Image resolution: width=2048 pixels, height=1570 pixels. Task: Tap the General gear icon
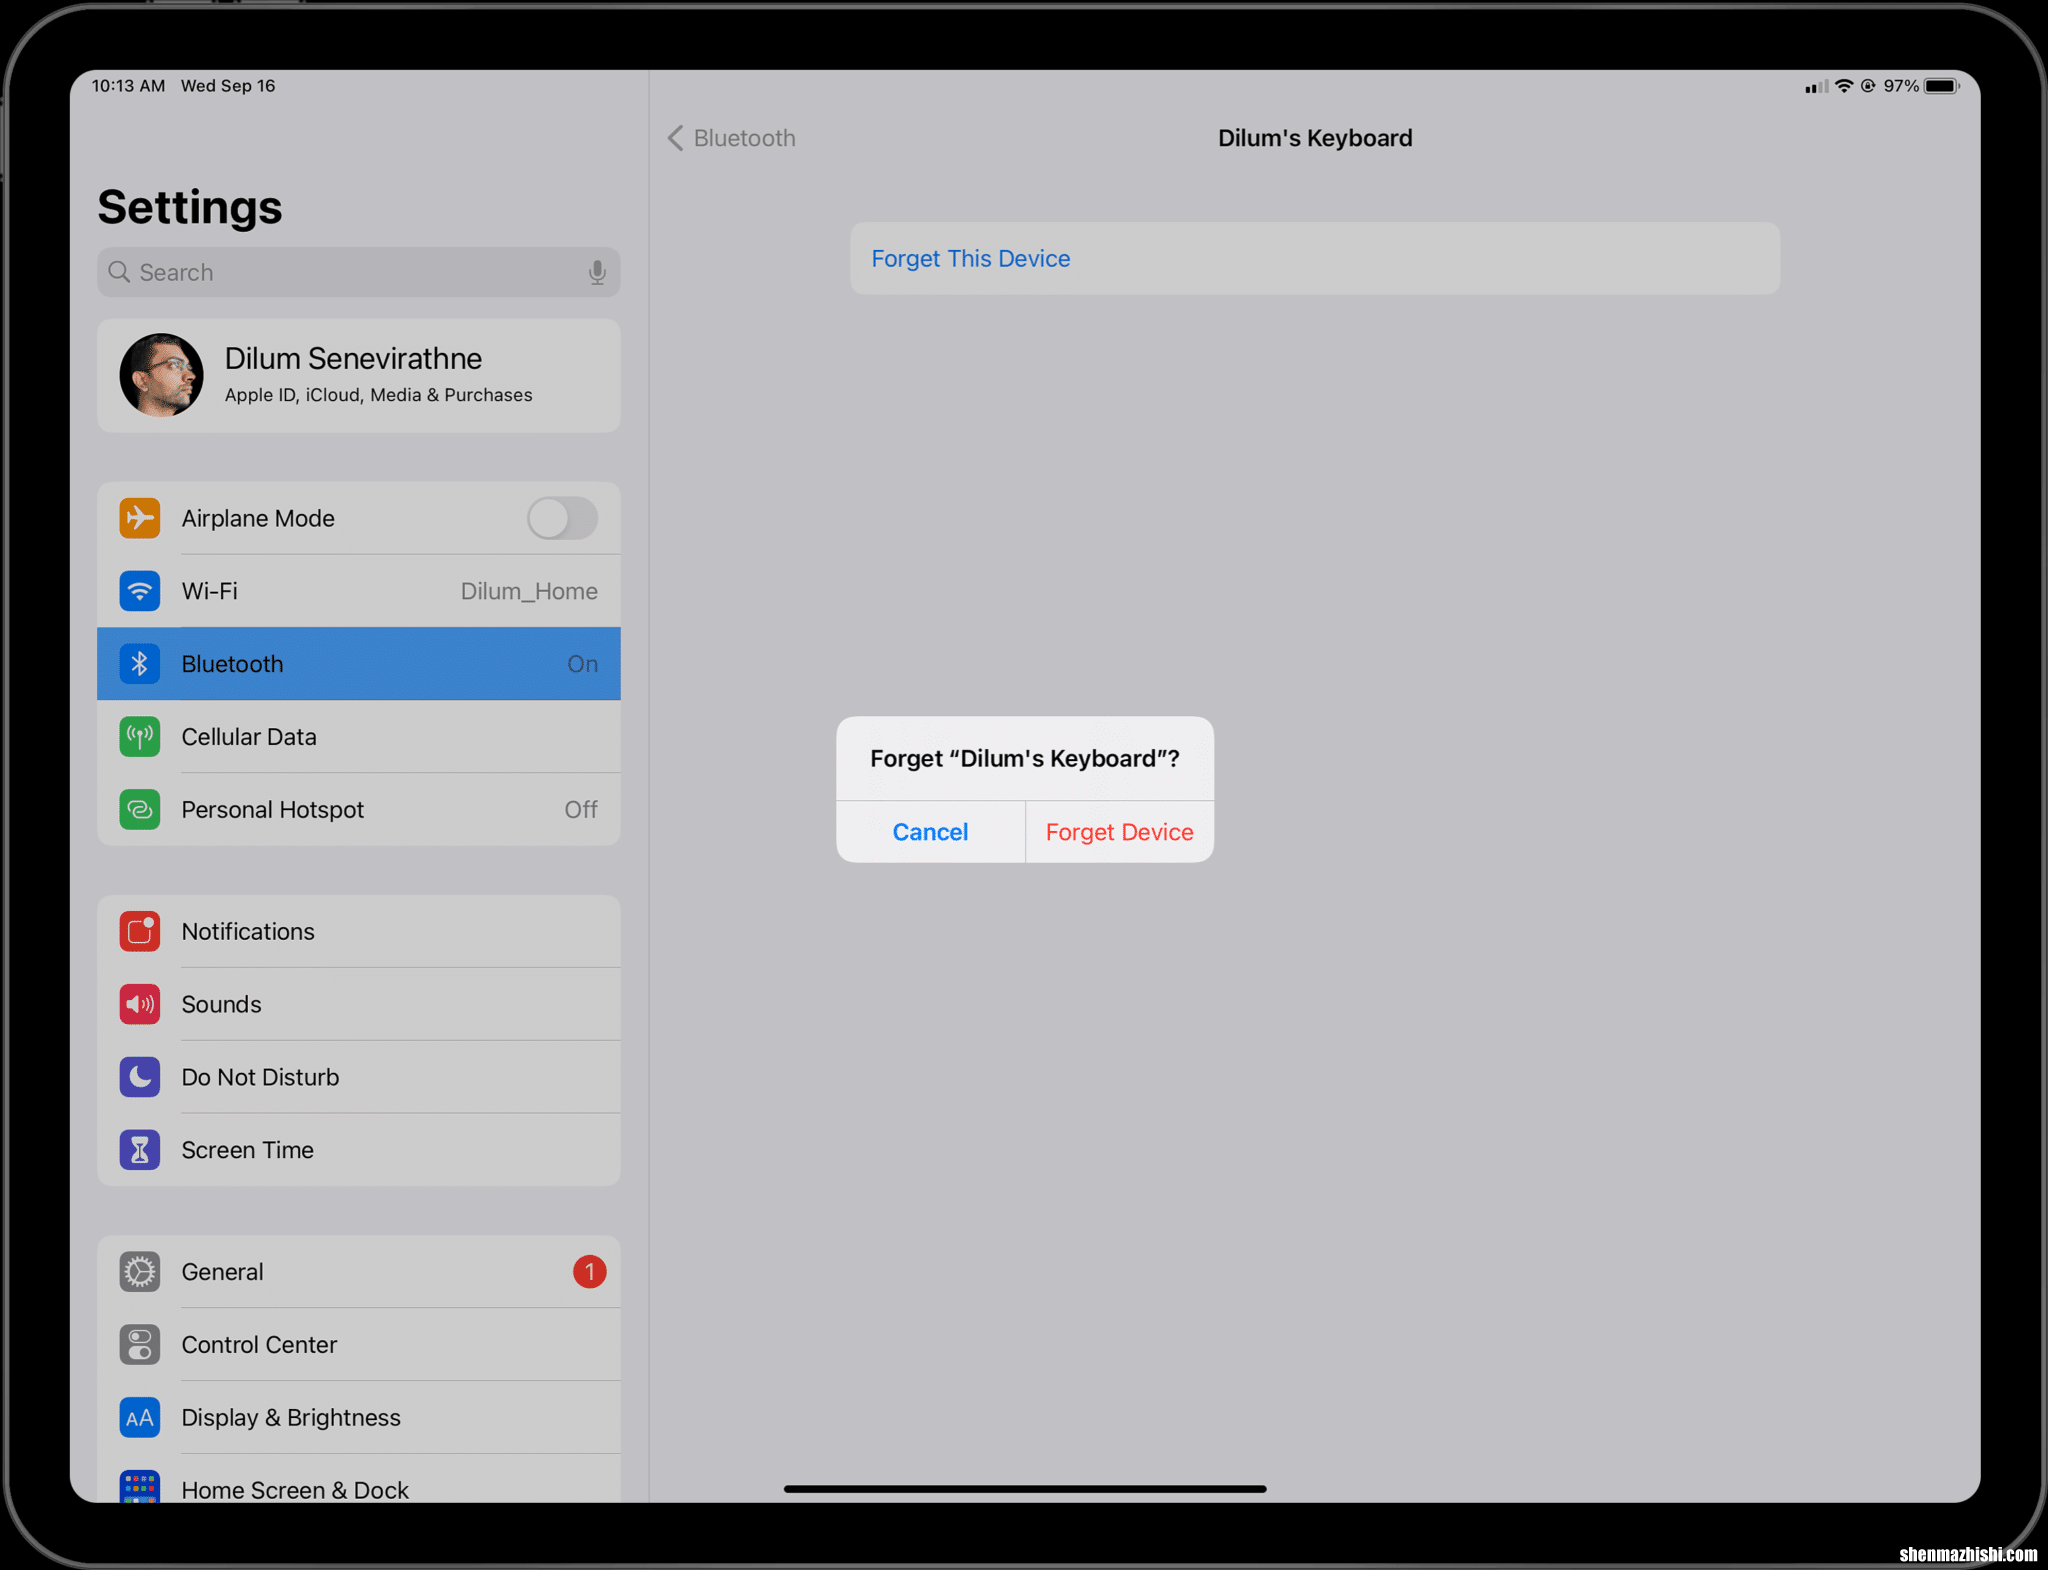point(140,1272)
